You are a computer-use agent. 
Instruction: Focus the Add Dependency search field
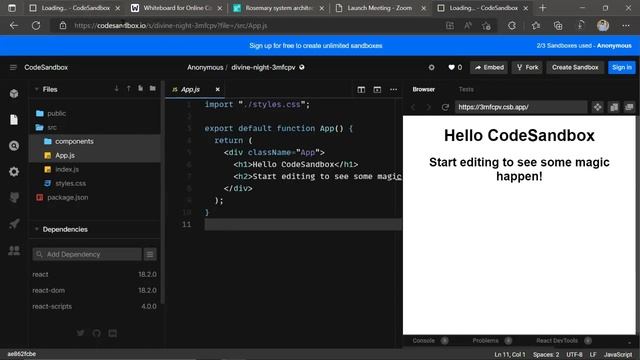87,254
